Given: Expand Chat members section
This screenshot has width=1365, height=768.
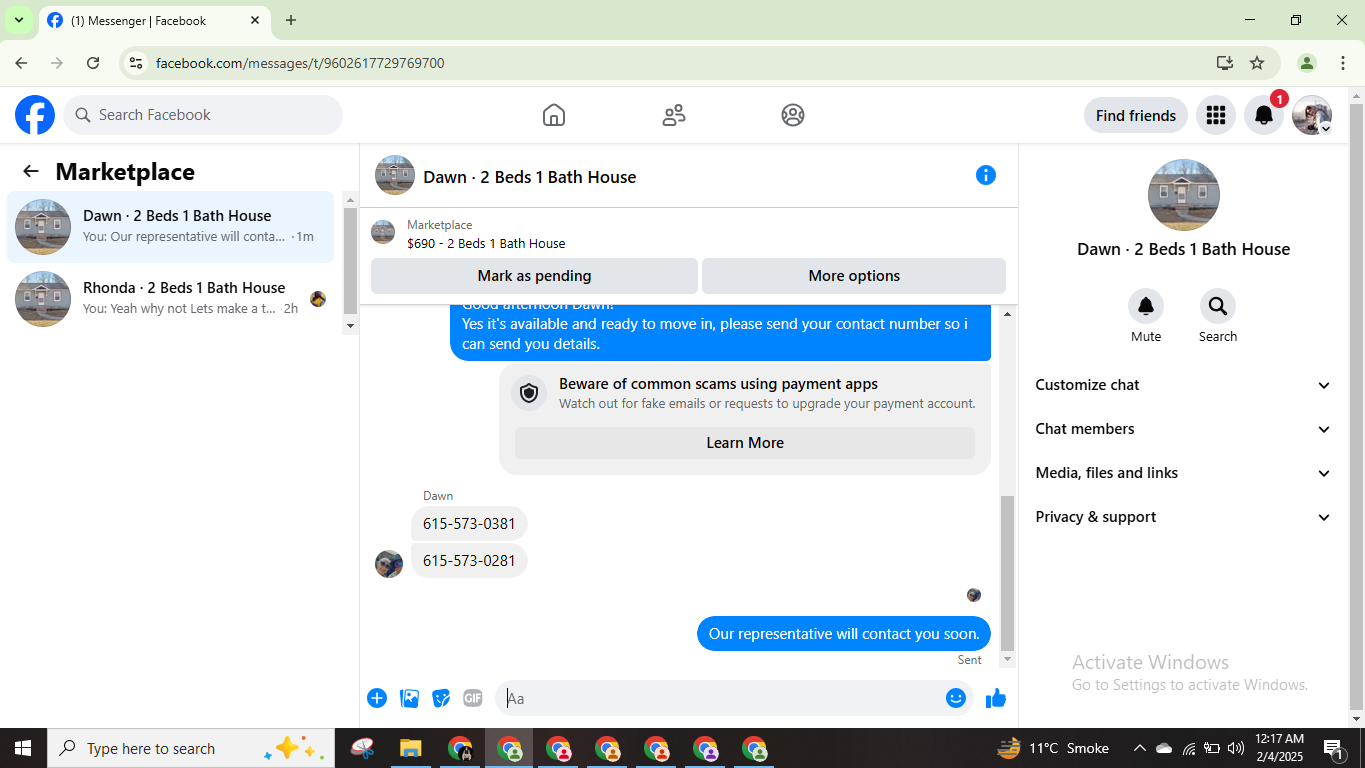Looking at the screenshot, I should pos(1183,429).
